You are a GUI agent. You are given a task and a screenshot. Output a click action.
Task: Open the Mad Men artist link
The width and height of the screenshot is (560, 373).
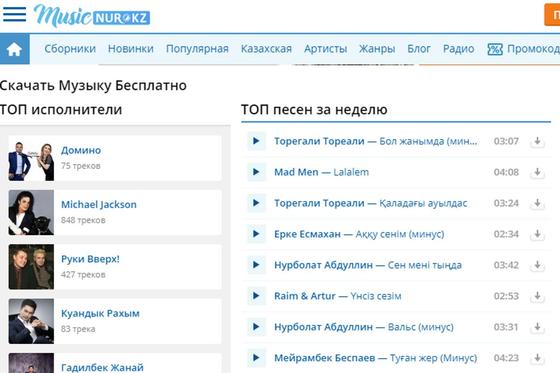click(x=296, y=172)
